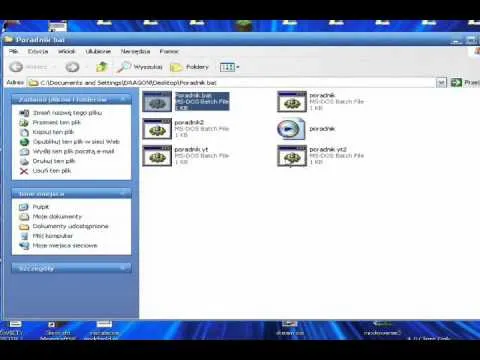Click the Dokumenty udostępnione folder icon
Image resolution: width=480 pixels, height=360 pixels.
tap(24, 227)
